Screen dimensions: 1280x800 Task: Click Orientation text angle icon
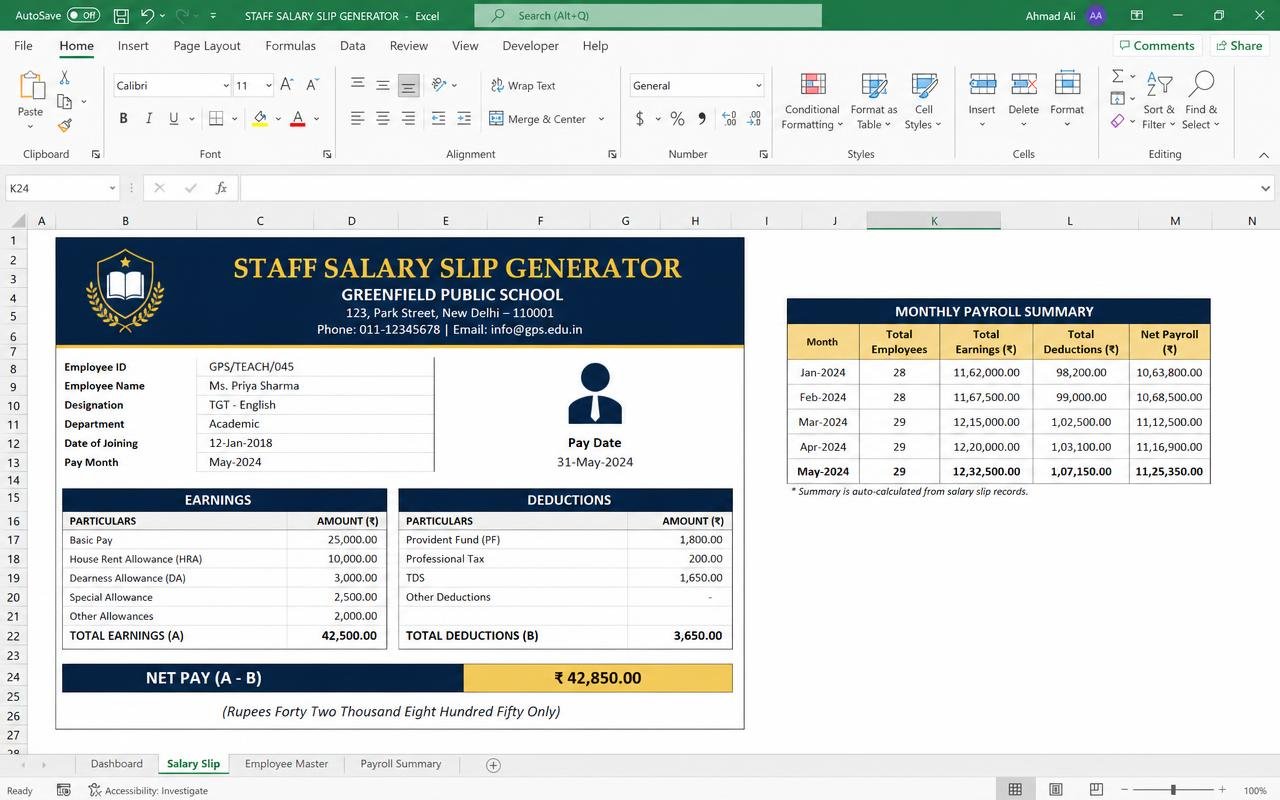(x=439, y=85)
